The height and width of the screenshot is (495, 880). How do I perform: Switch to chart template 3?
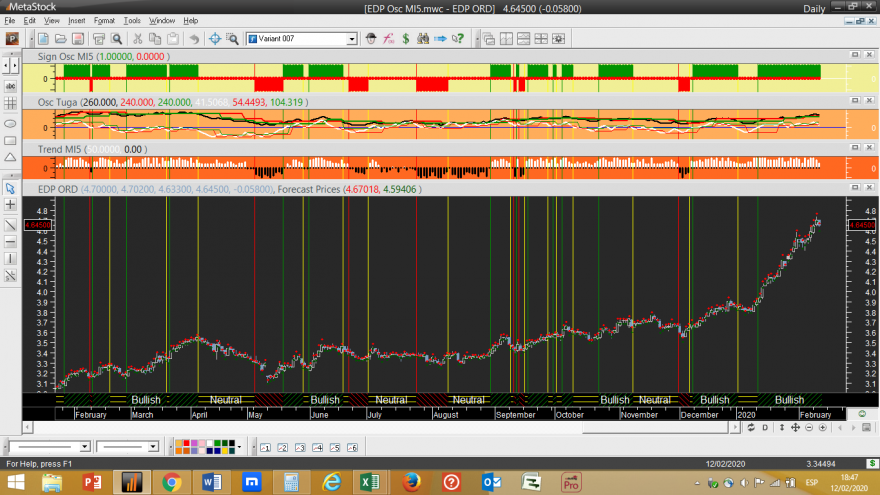tap(300, 447)
